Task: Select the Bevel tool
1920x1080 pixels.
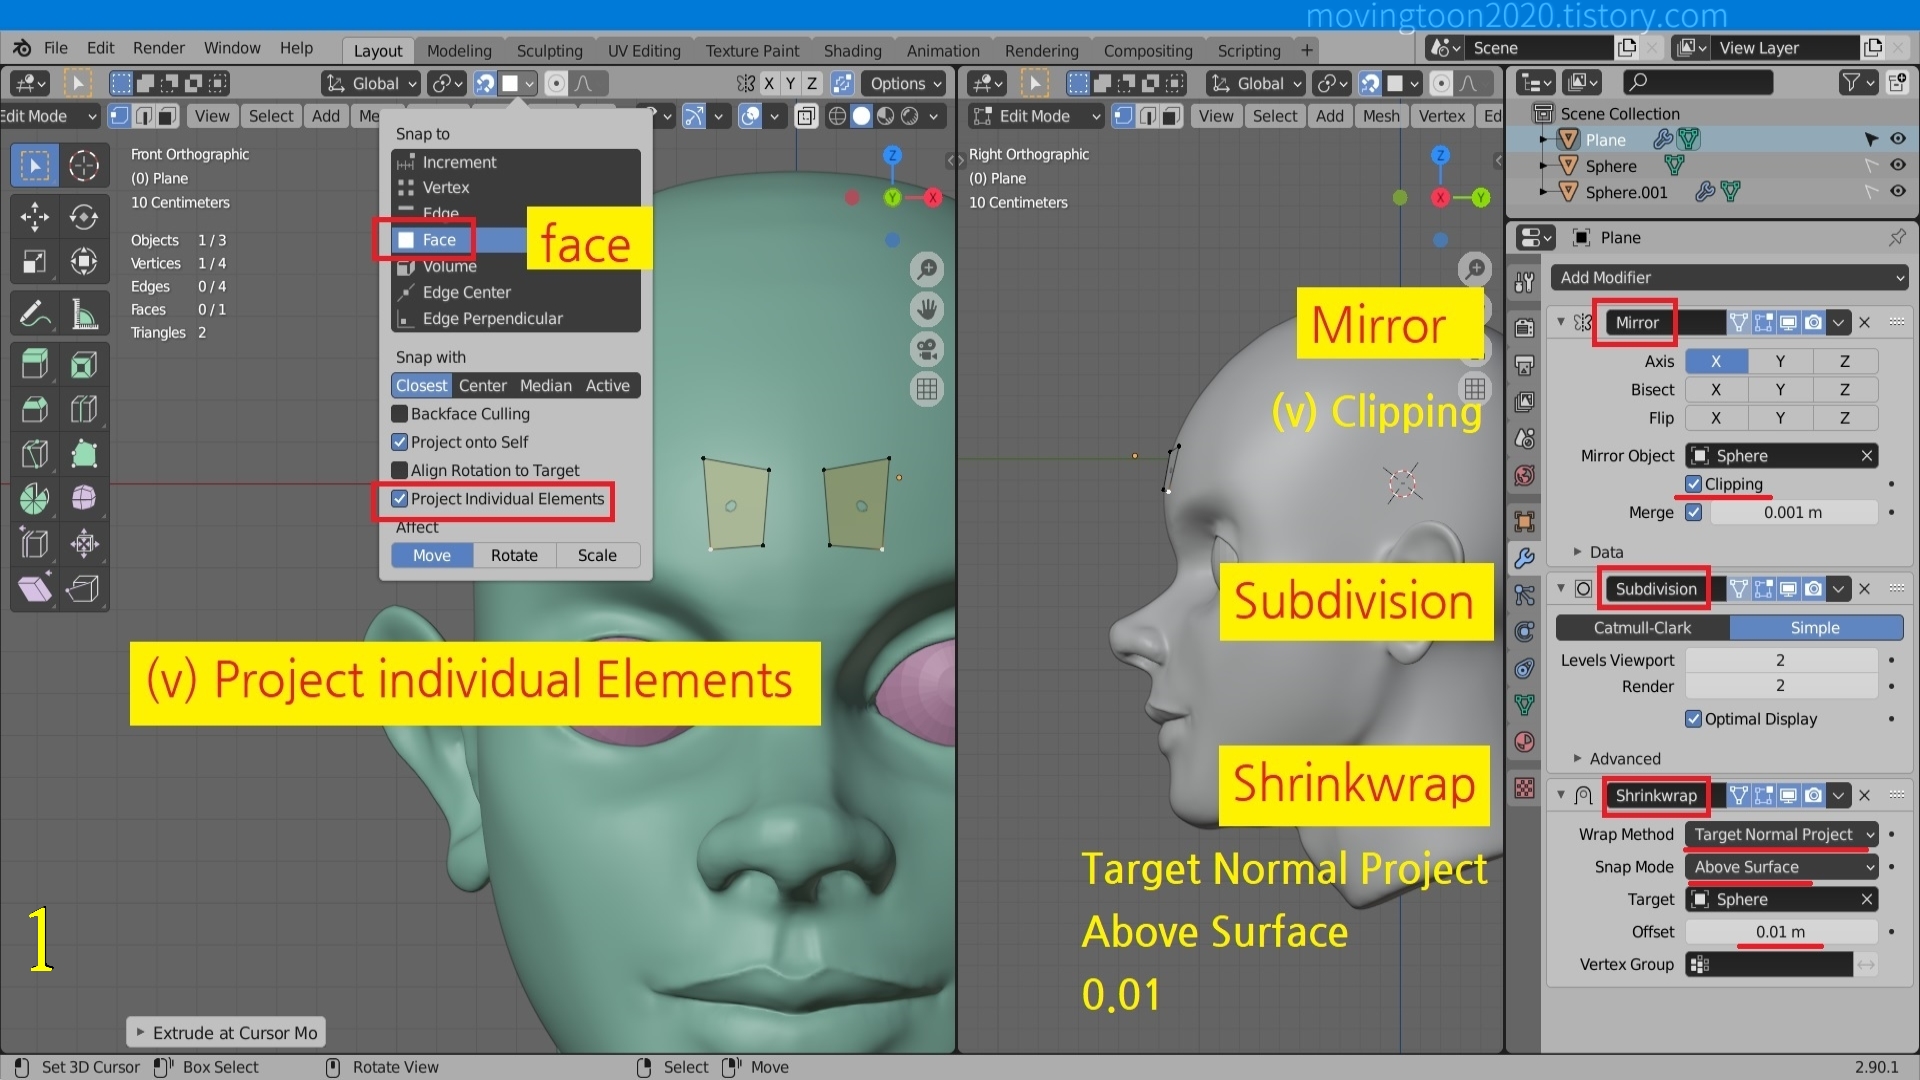Action: coord(34,409)
